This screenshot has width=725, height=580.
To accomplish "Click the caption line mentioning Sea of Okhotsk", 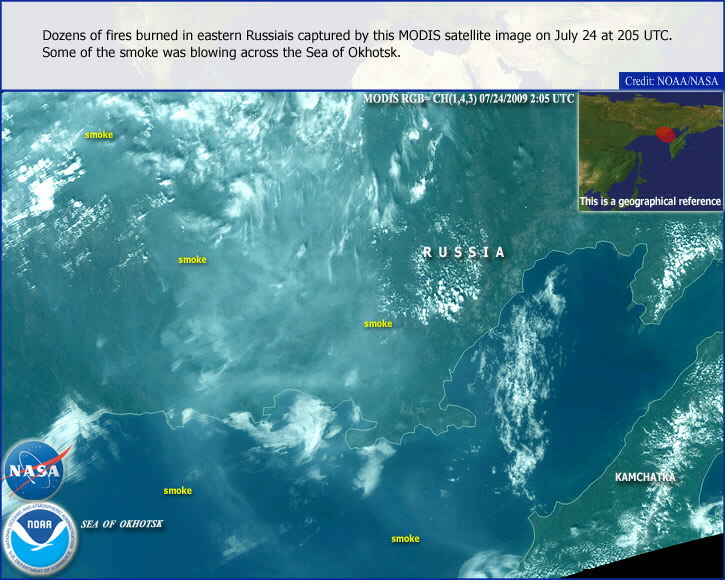I will [221, 52].
